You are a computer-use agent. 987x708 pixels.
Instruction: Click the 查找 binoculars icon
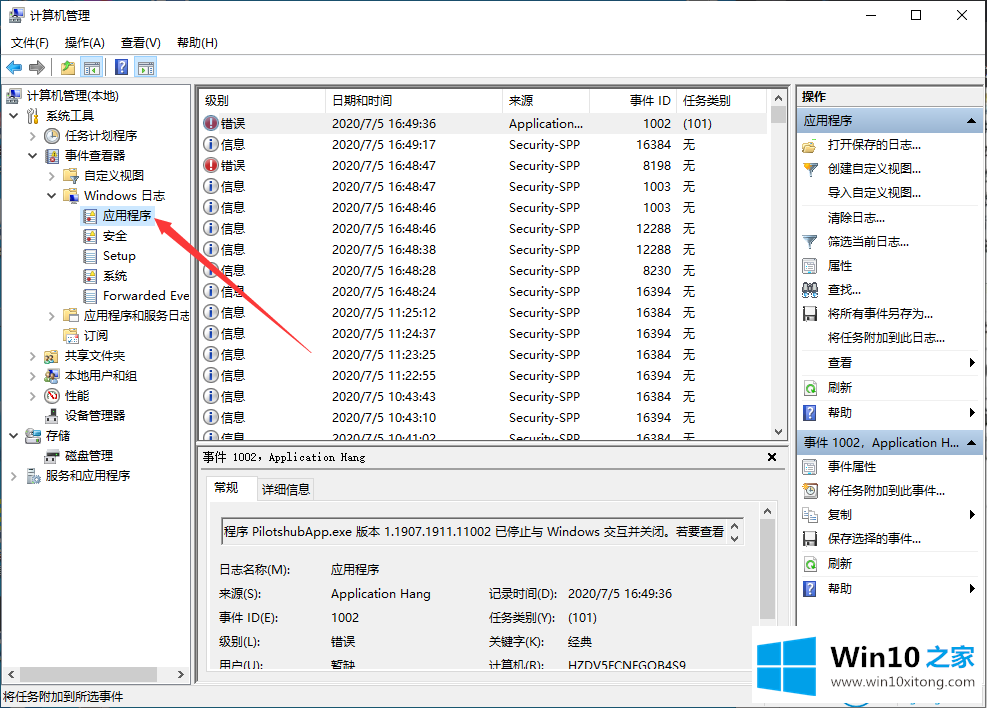click(x=810, y=290)
